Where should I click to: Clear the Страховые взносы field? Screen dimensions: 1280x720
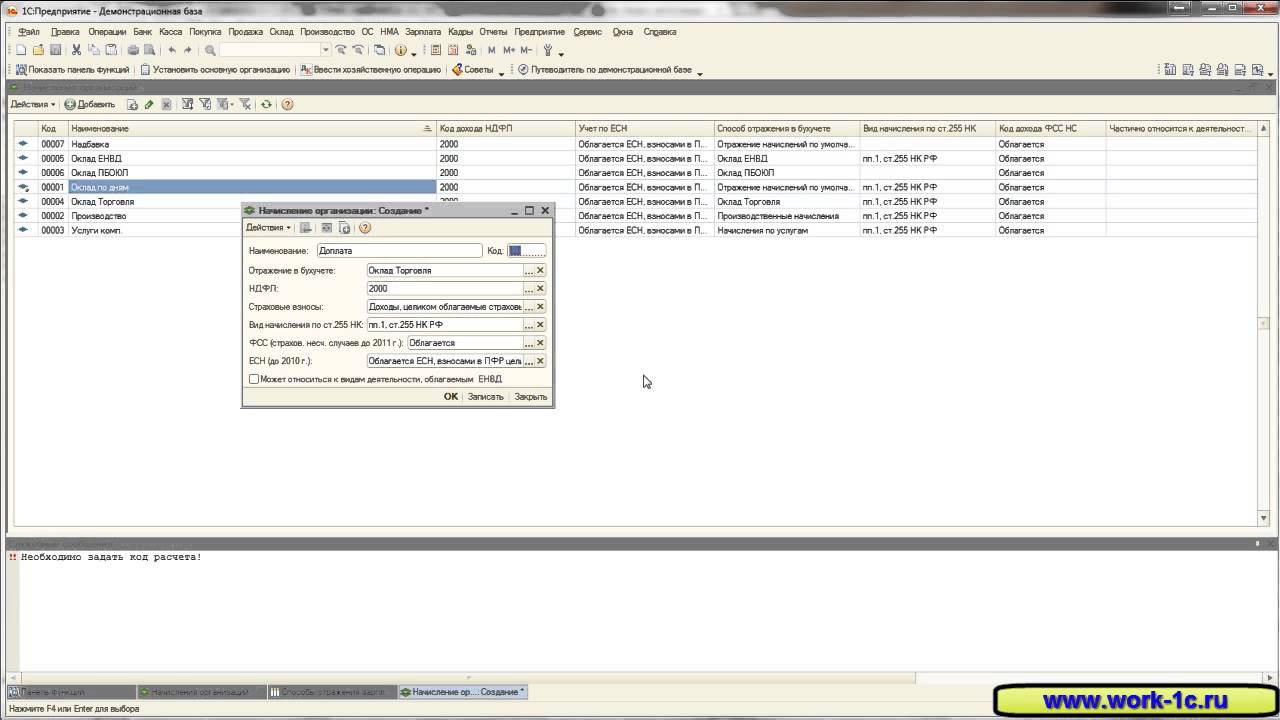click(540, 306)
